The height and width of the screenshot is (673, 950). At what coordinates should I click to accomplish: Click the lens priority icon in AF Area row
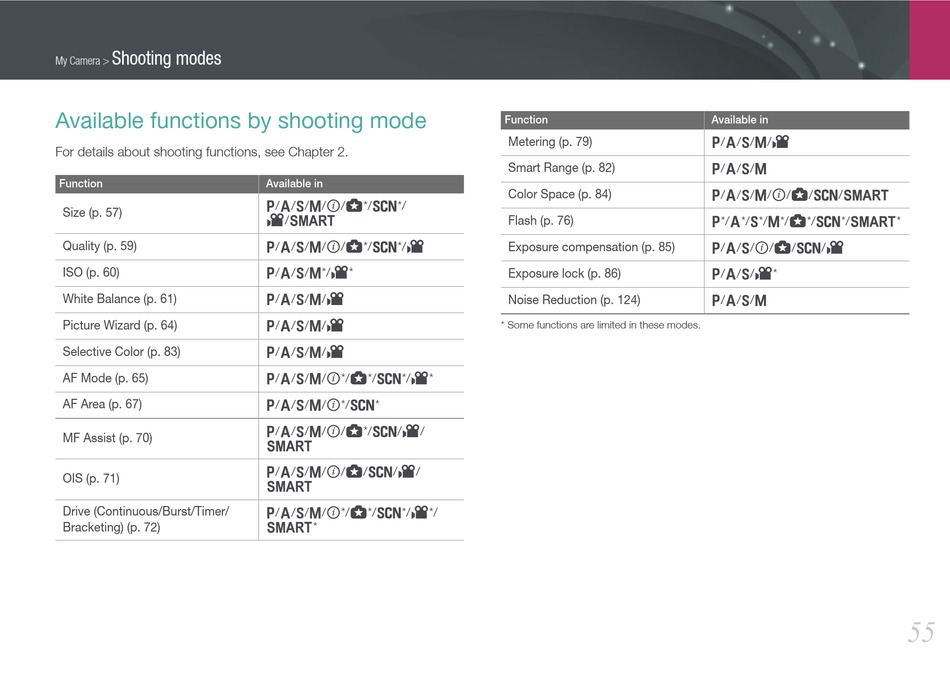tap(333, 405)
